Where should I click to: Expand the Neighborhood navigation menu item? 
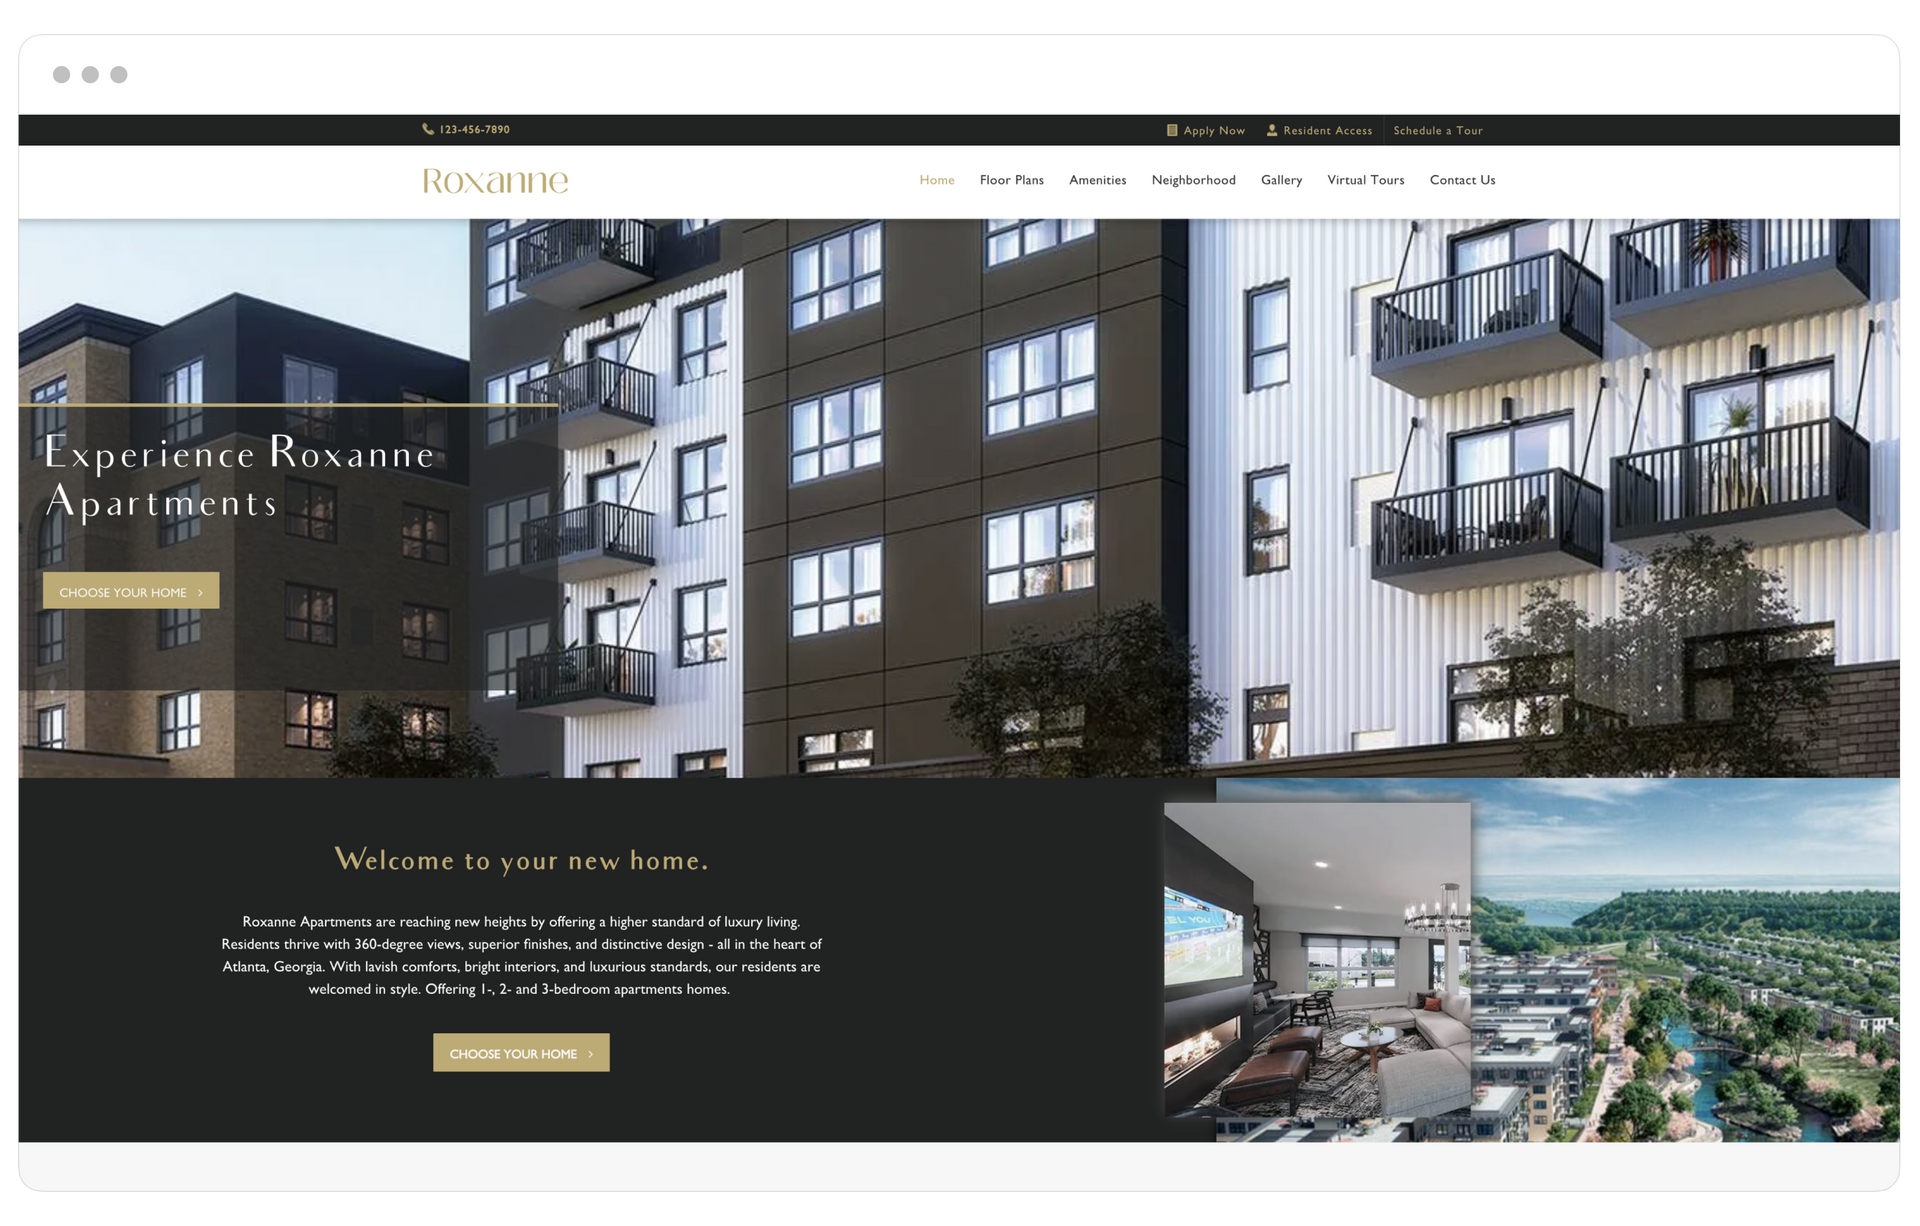pos(1192,179)
